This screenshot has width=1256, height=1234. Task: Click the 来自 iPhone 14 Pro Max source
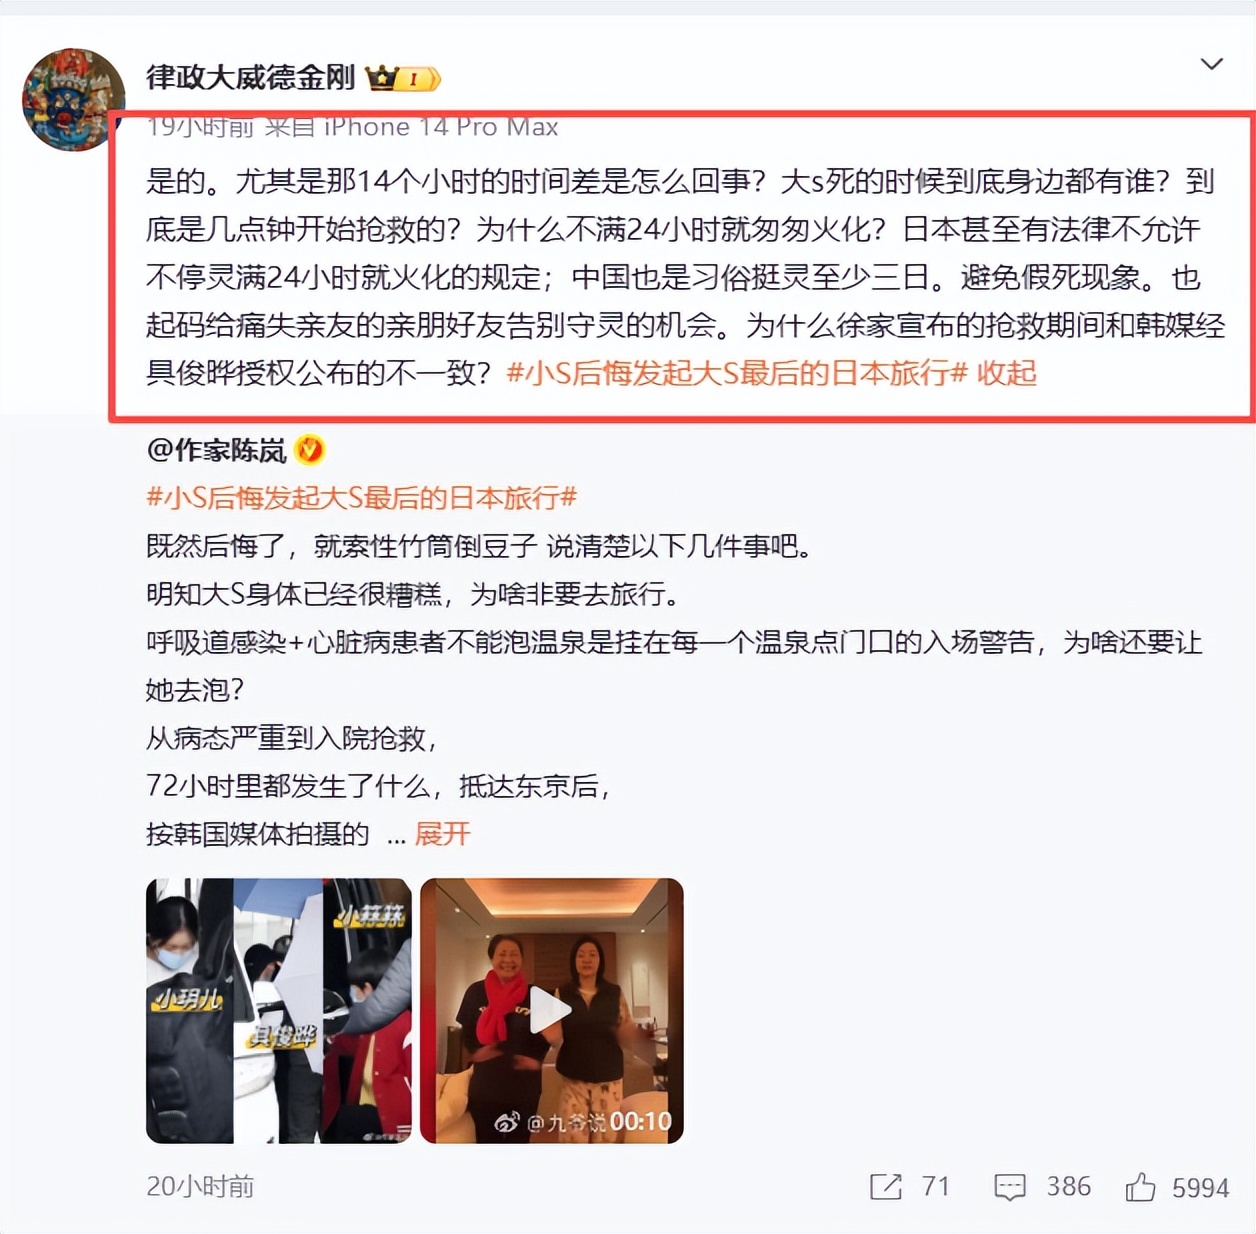tap(411, 127)
